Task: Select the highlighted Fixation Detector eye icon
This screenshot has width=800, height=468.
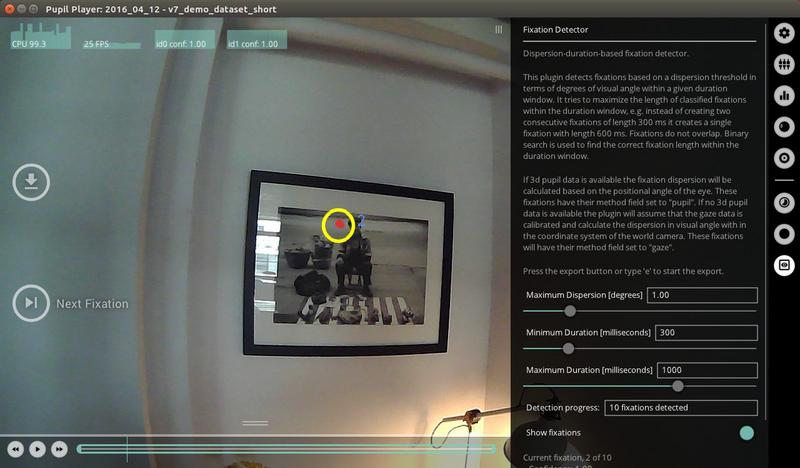Action: tap(784, 265)
